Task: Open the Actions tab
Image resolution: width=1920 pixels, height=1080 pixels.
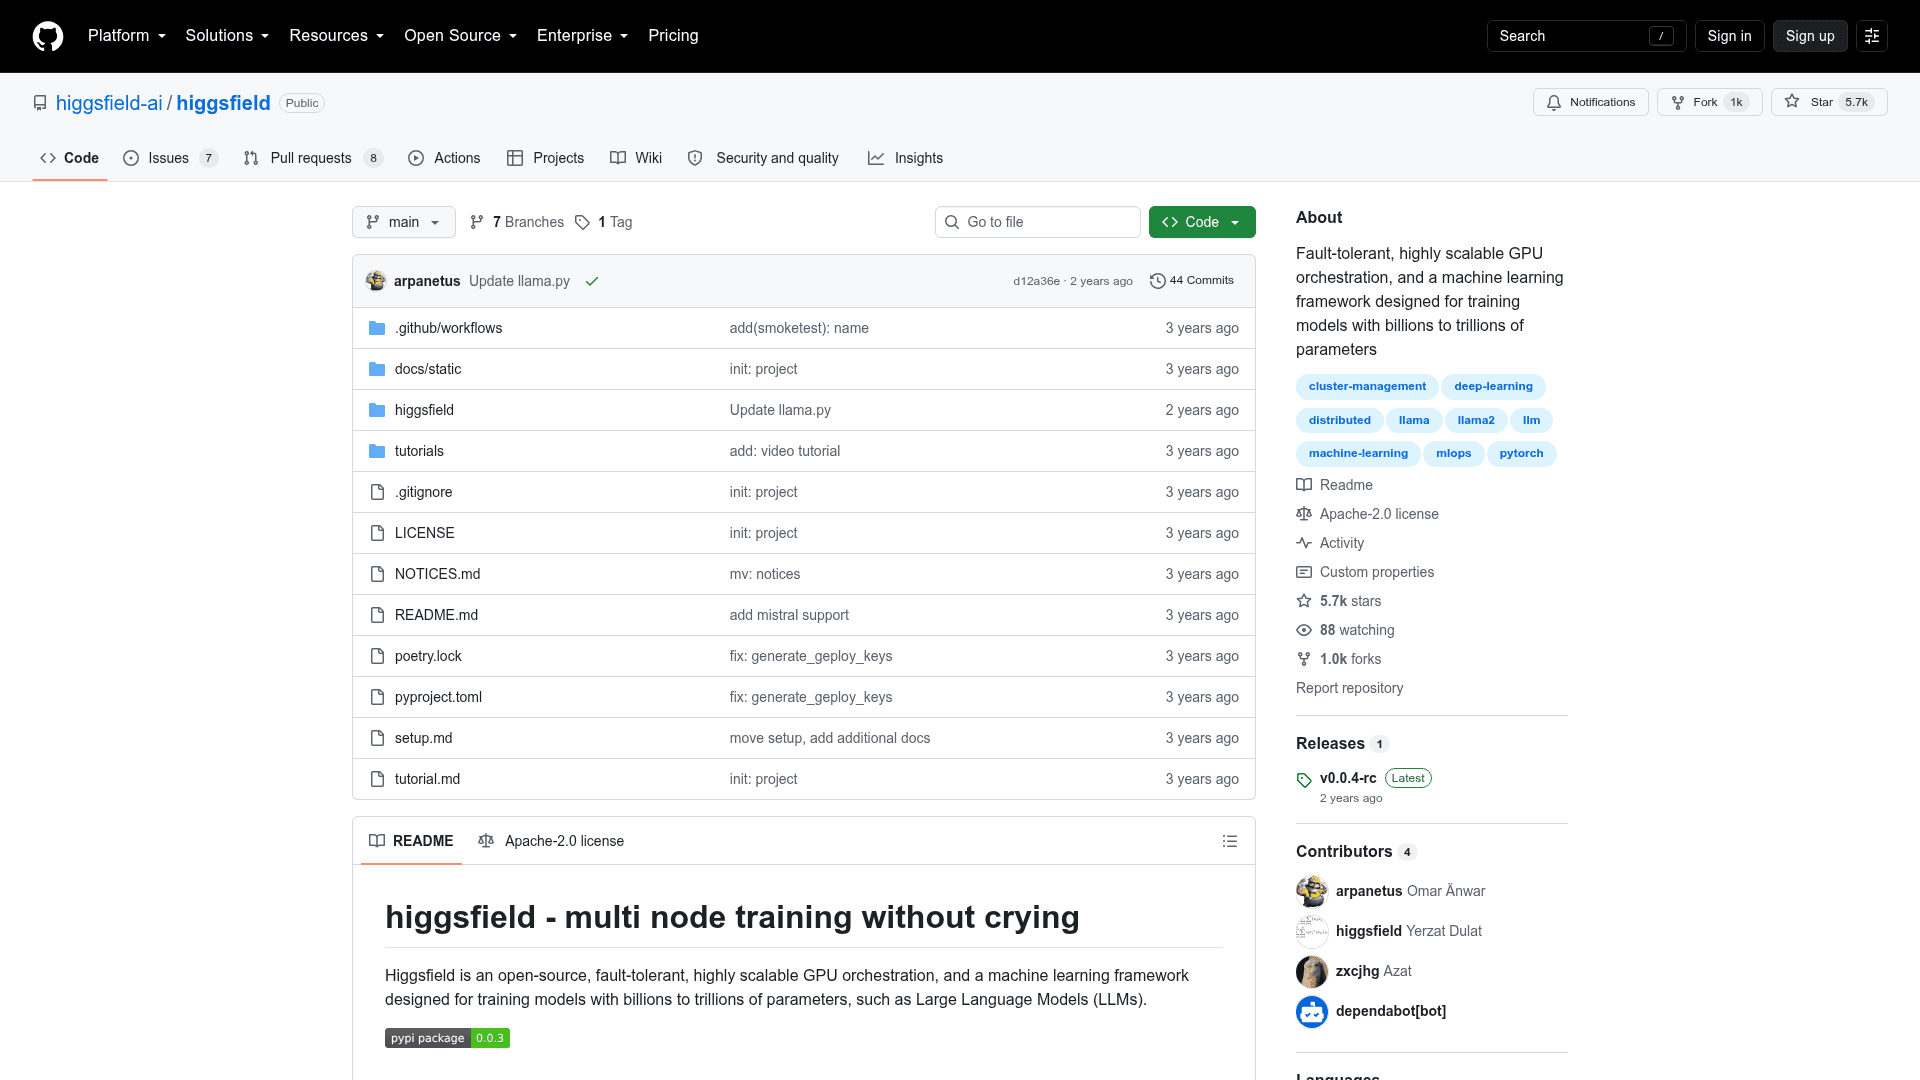Action: tap(444, 158)
